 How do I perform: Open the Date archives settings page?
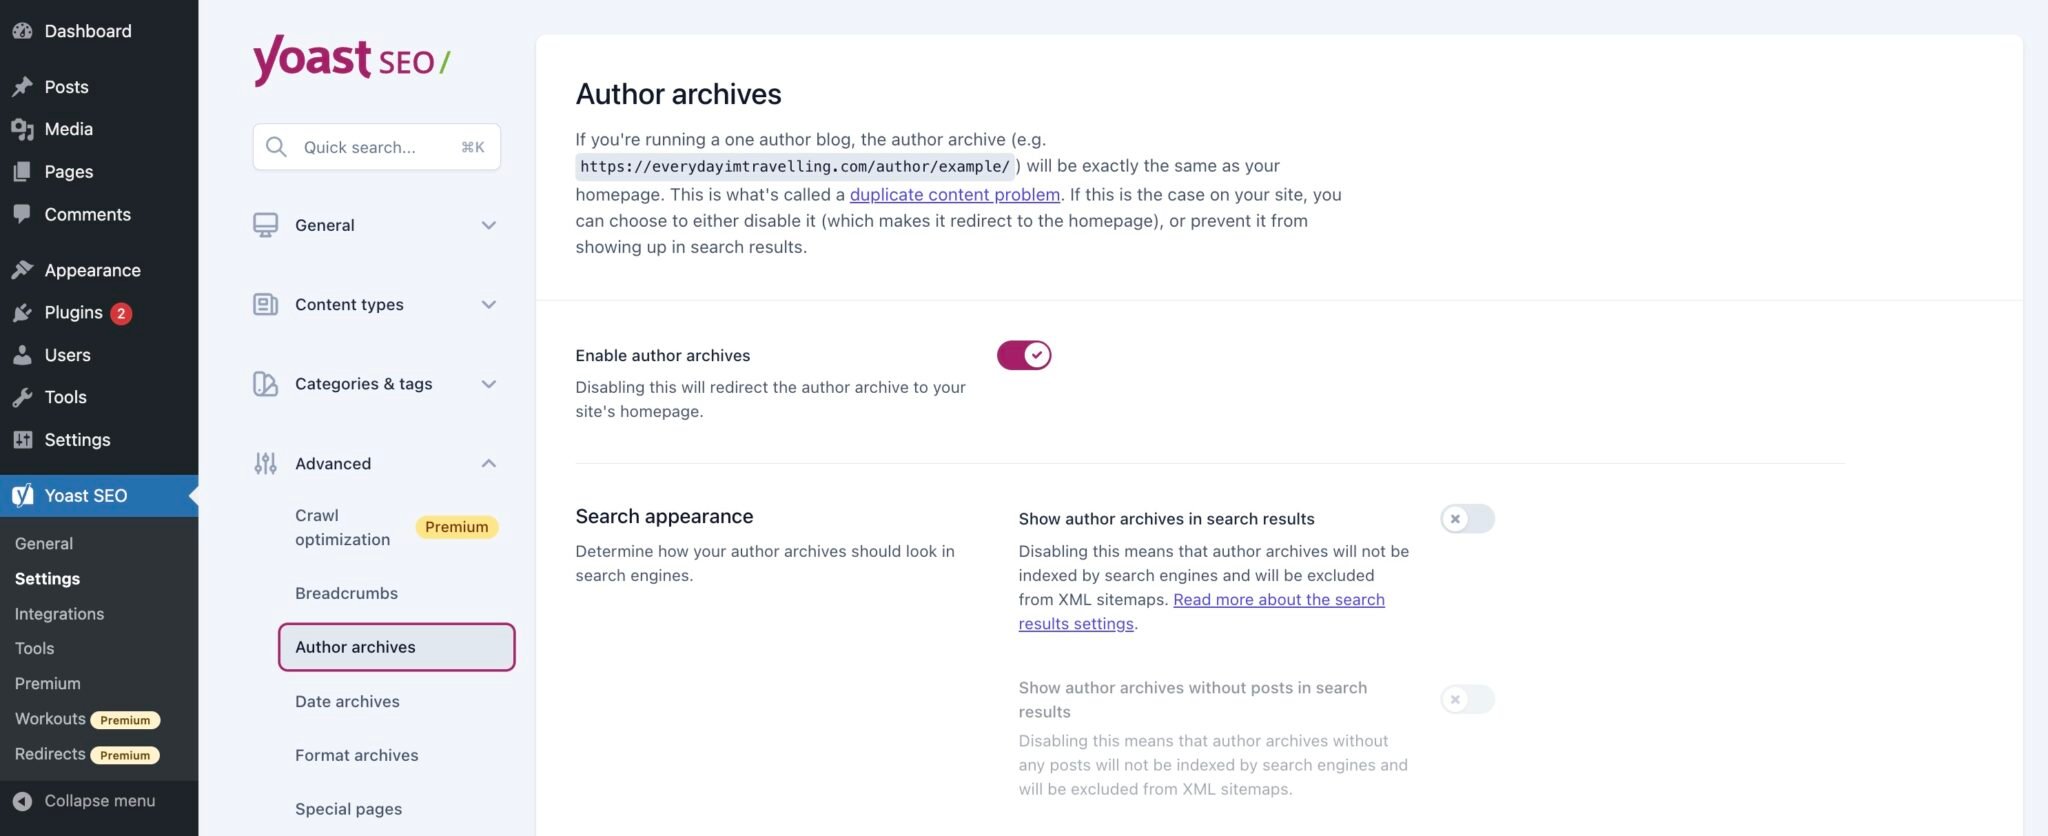pyautogui.click(x=347, y=702)
